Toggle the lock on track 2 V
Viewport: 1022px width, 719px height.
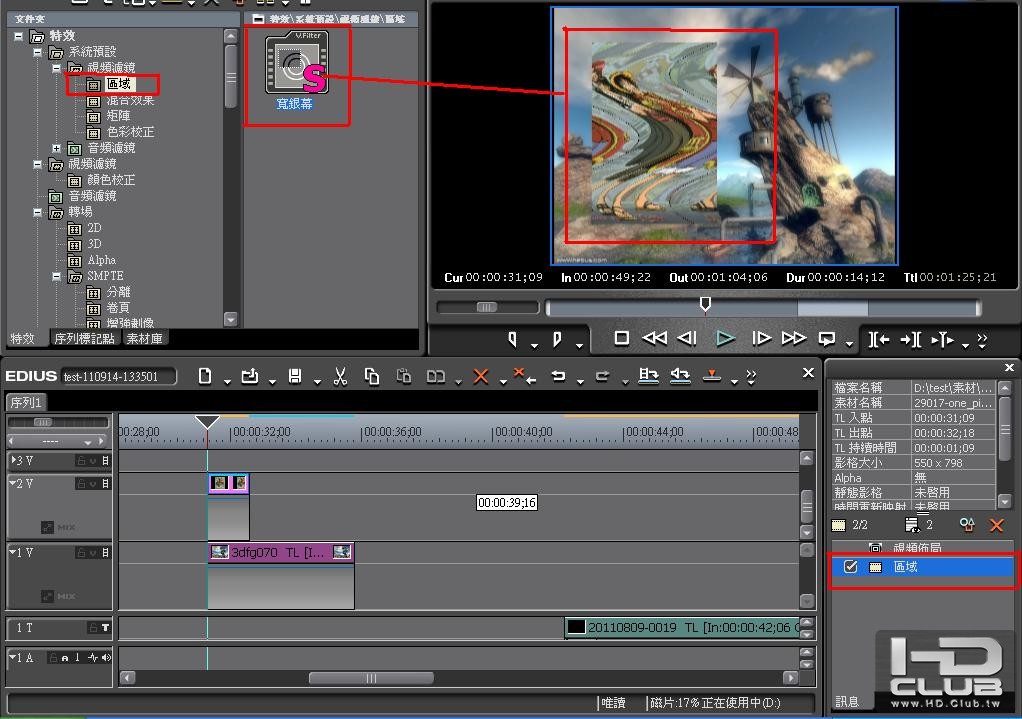[x=81, y=483]
